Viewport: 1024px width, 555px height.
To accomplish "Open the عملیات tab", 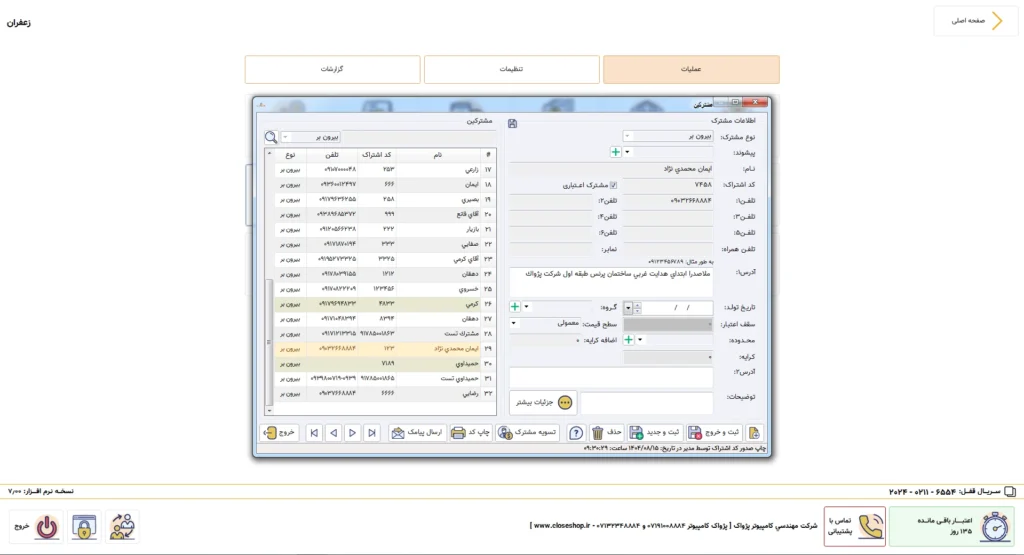I will 691,69.
